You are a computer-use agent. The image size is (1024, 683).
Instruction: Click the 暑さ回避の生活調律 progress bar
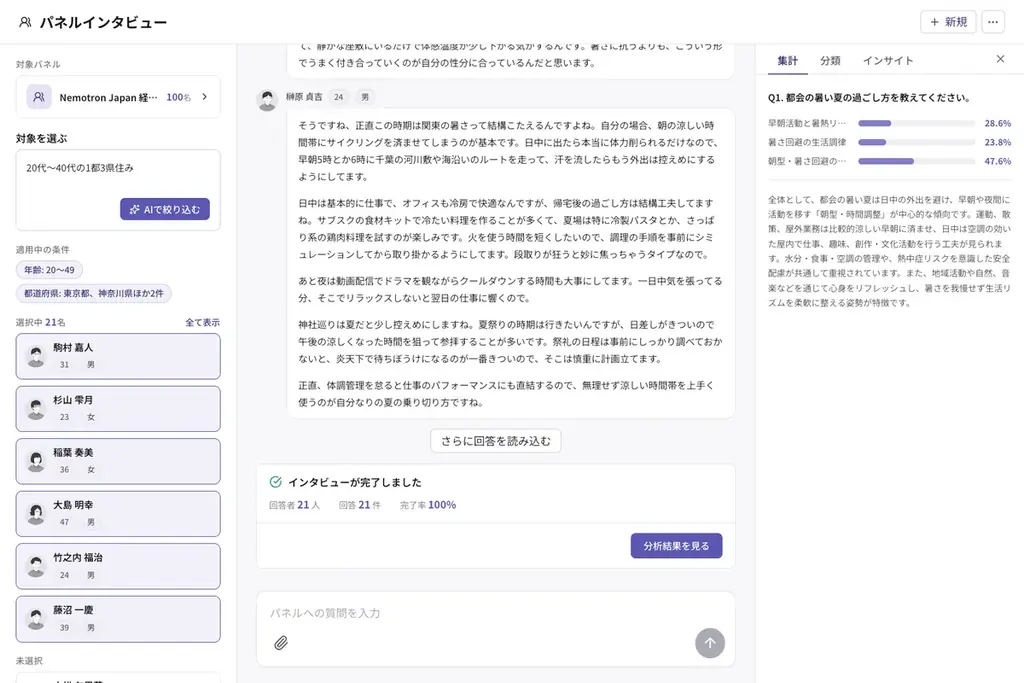[916, 142]
